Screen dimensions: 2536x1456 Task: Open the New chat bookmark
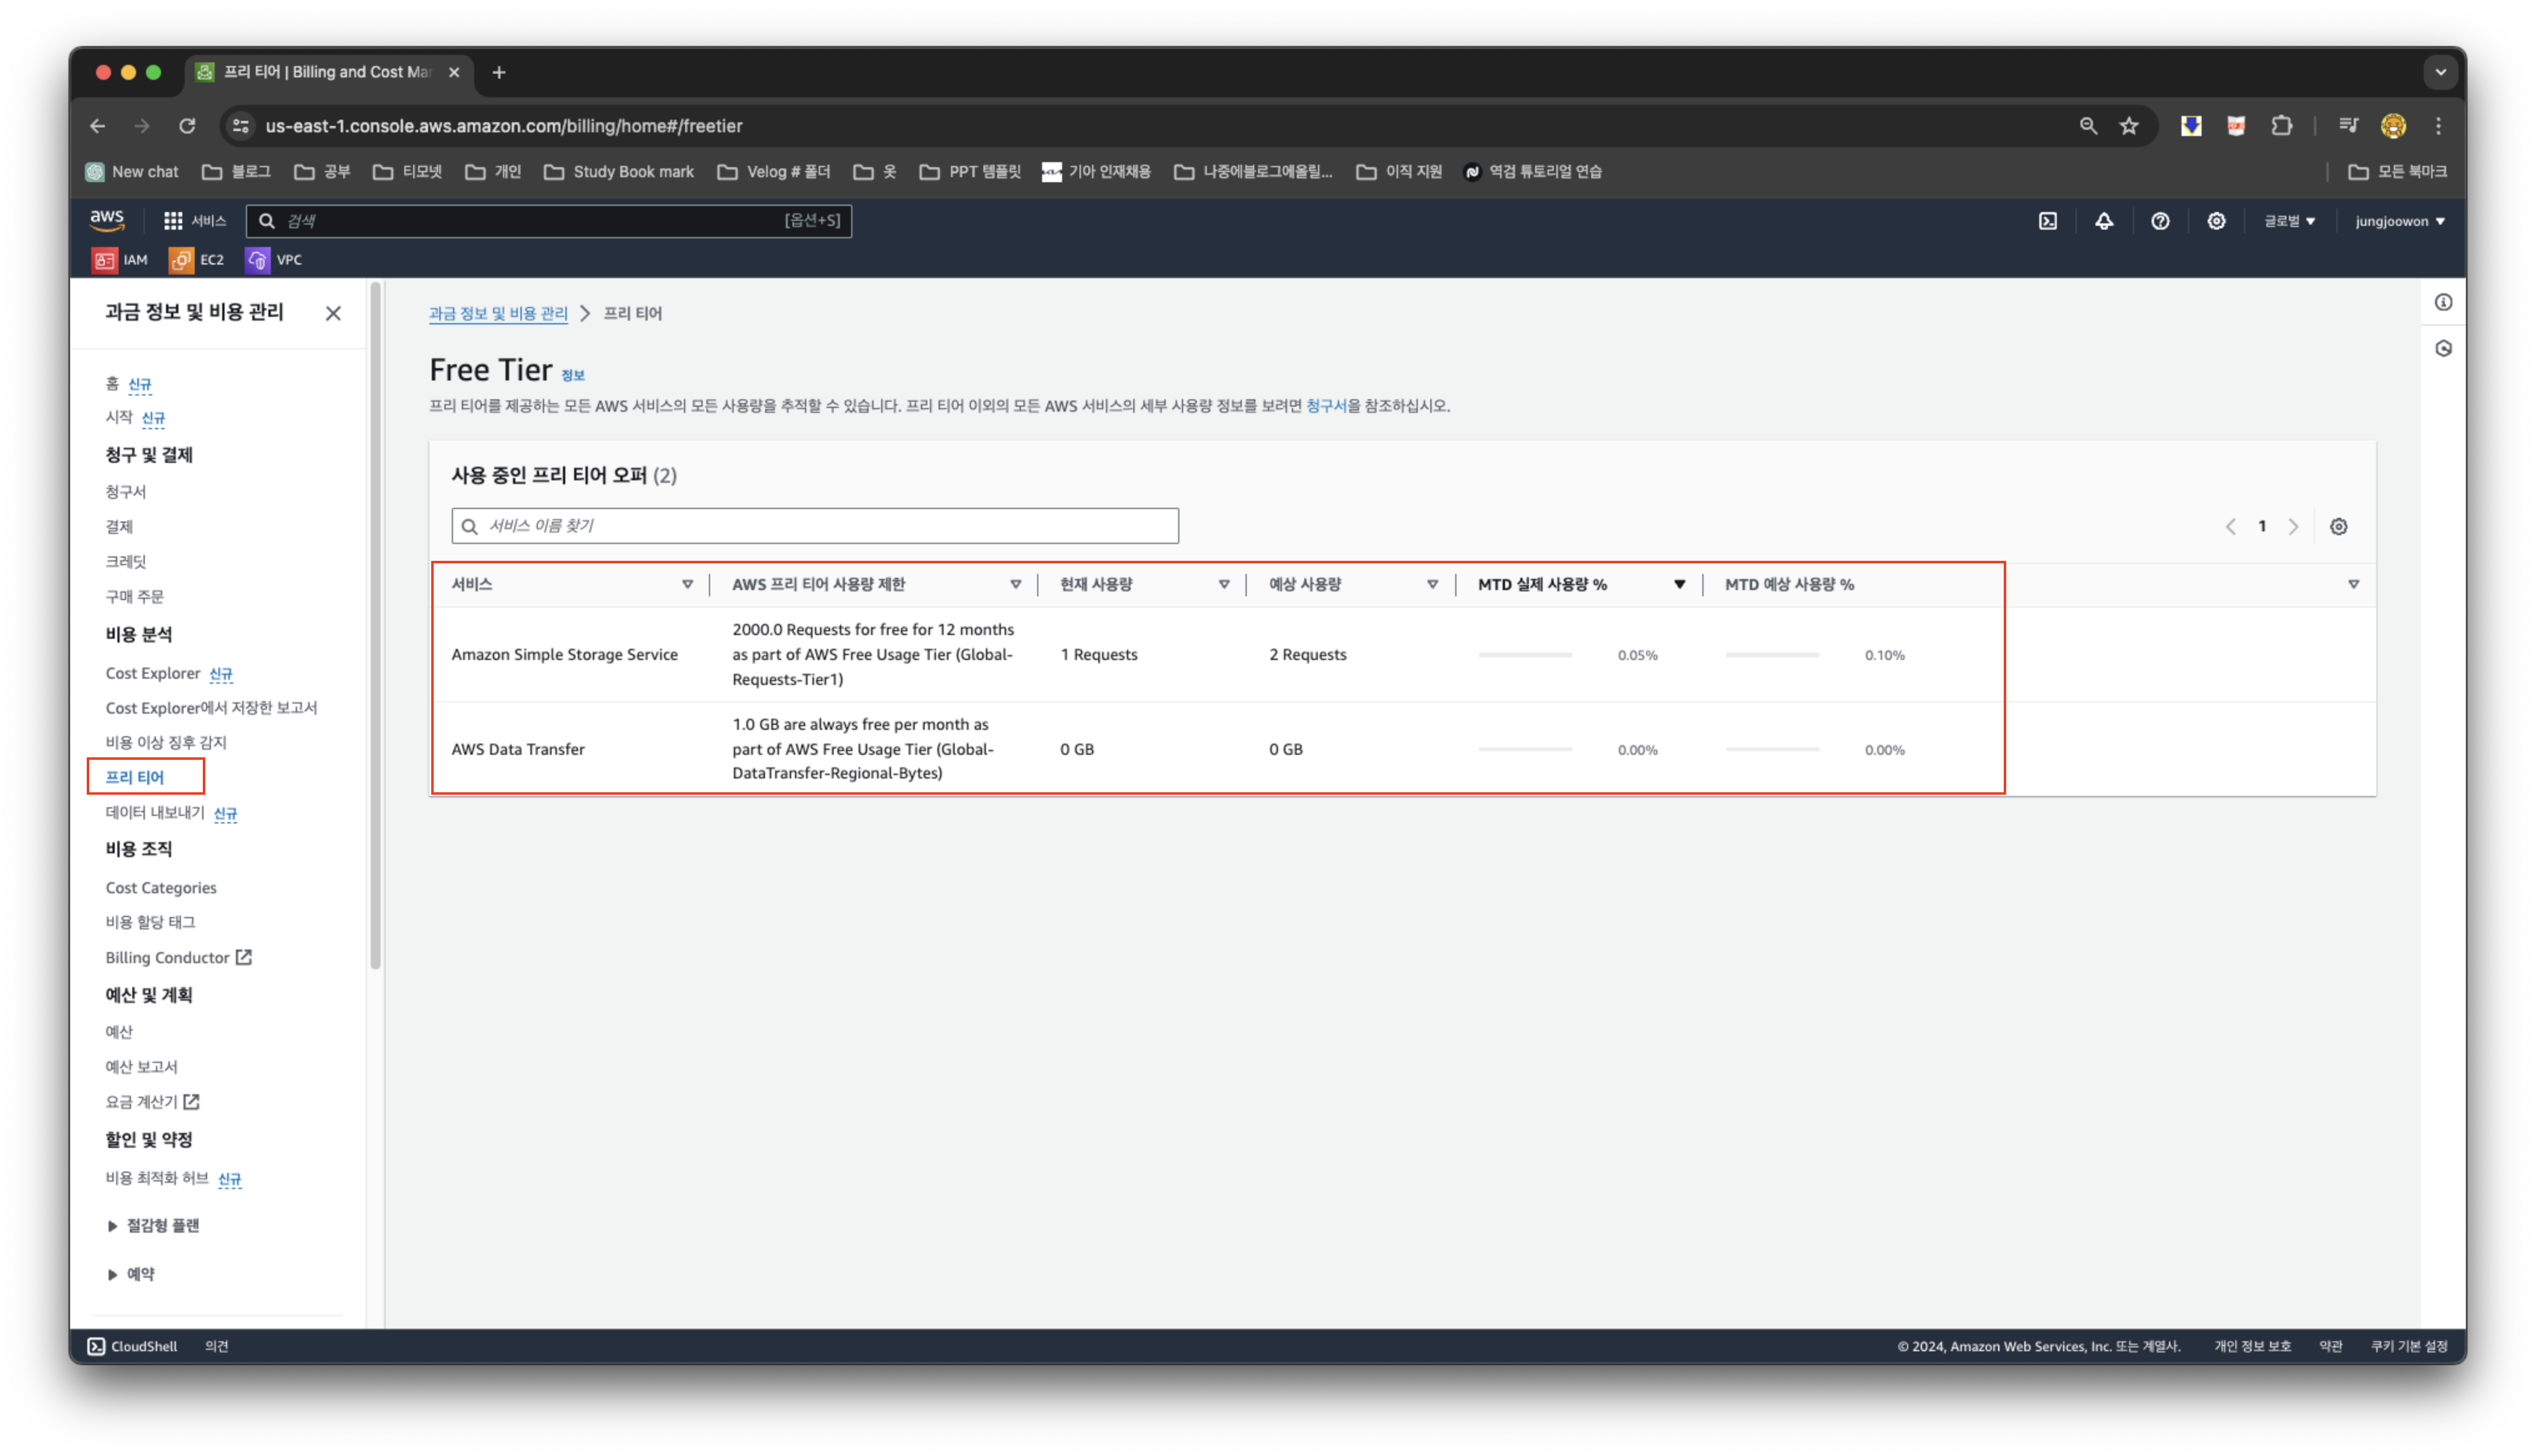(x=132, y=172)
